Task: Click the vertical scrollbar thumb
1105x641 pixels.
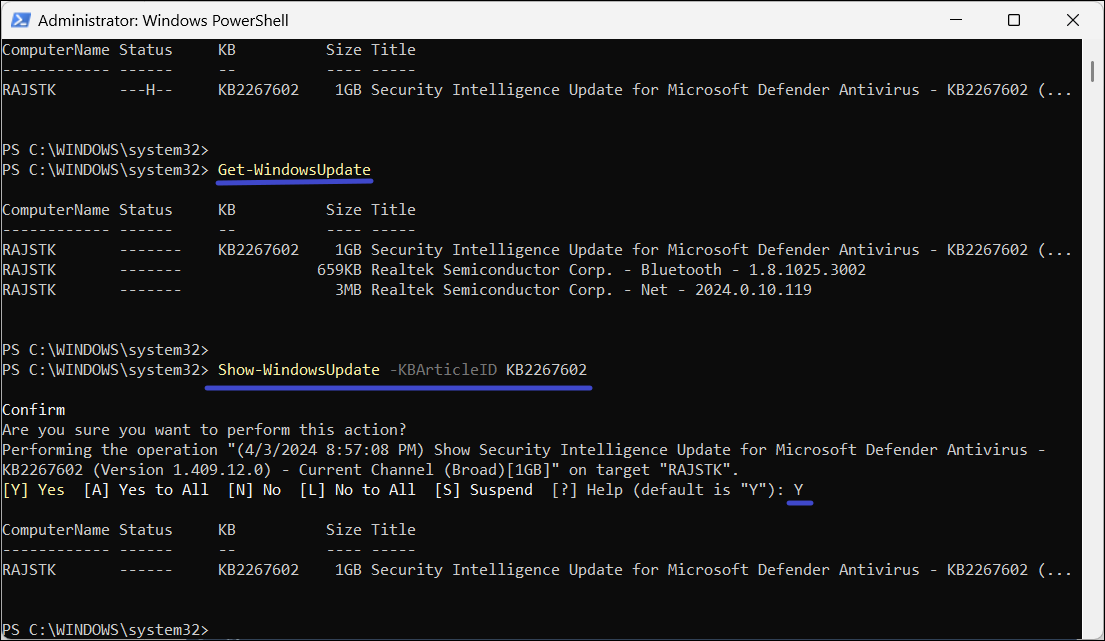Action: [1094, 70]
